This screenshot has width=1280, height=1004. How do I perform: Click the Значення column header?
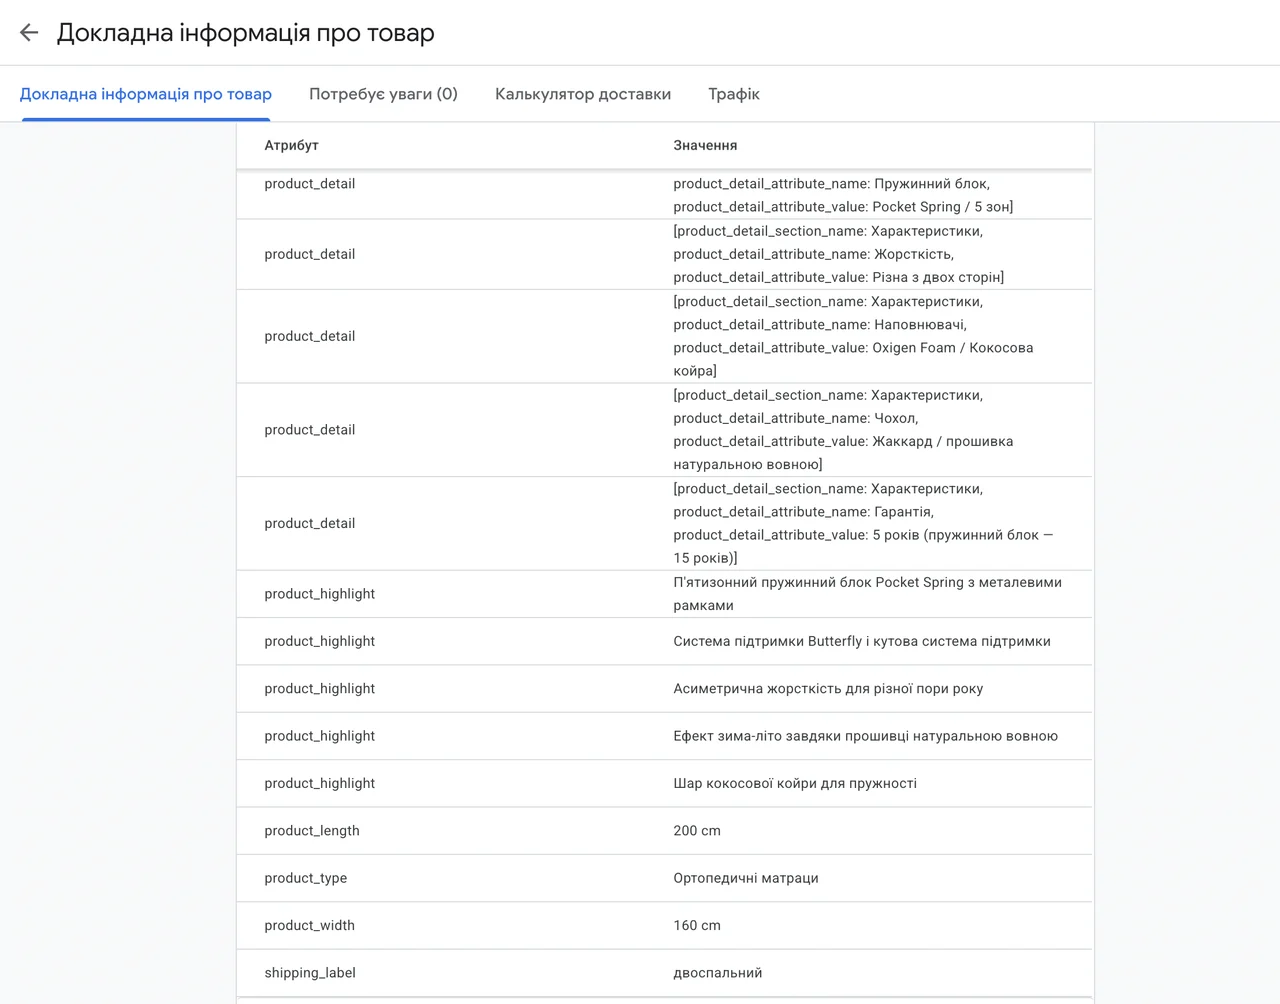[x=705, y=145]
